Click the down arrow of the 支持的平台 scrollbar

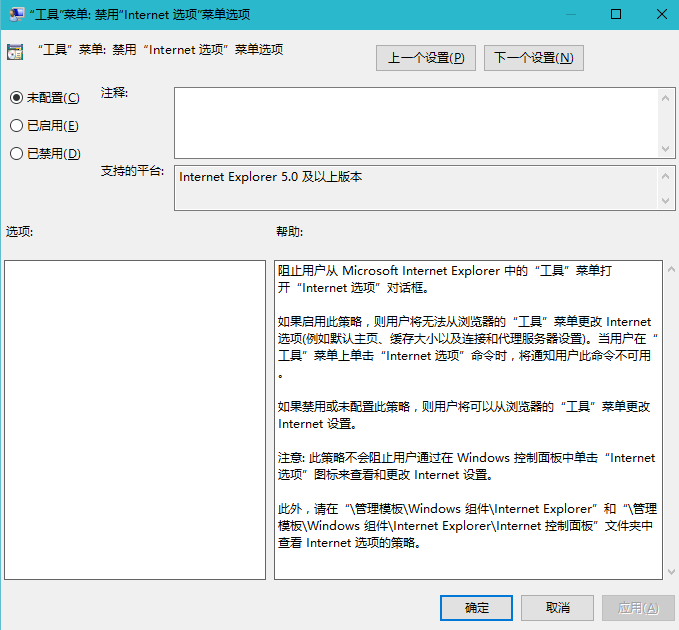[666, 202]
